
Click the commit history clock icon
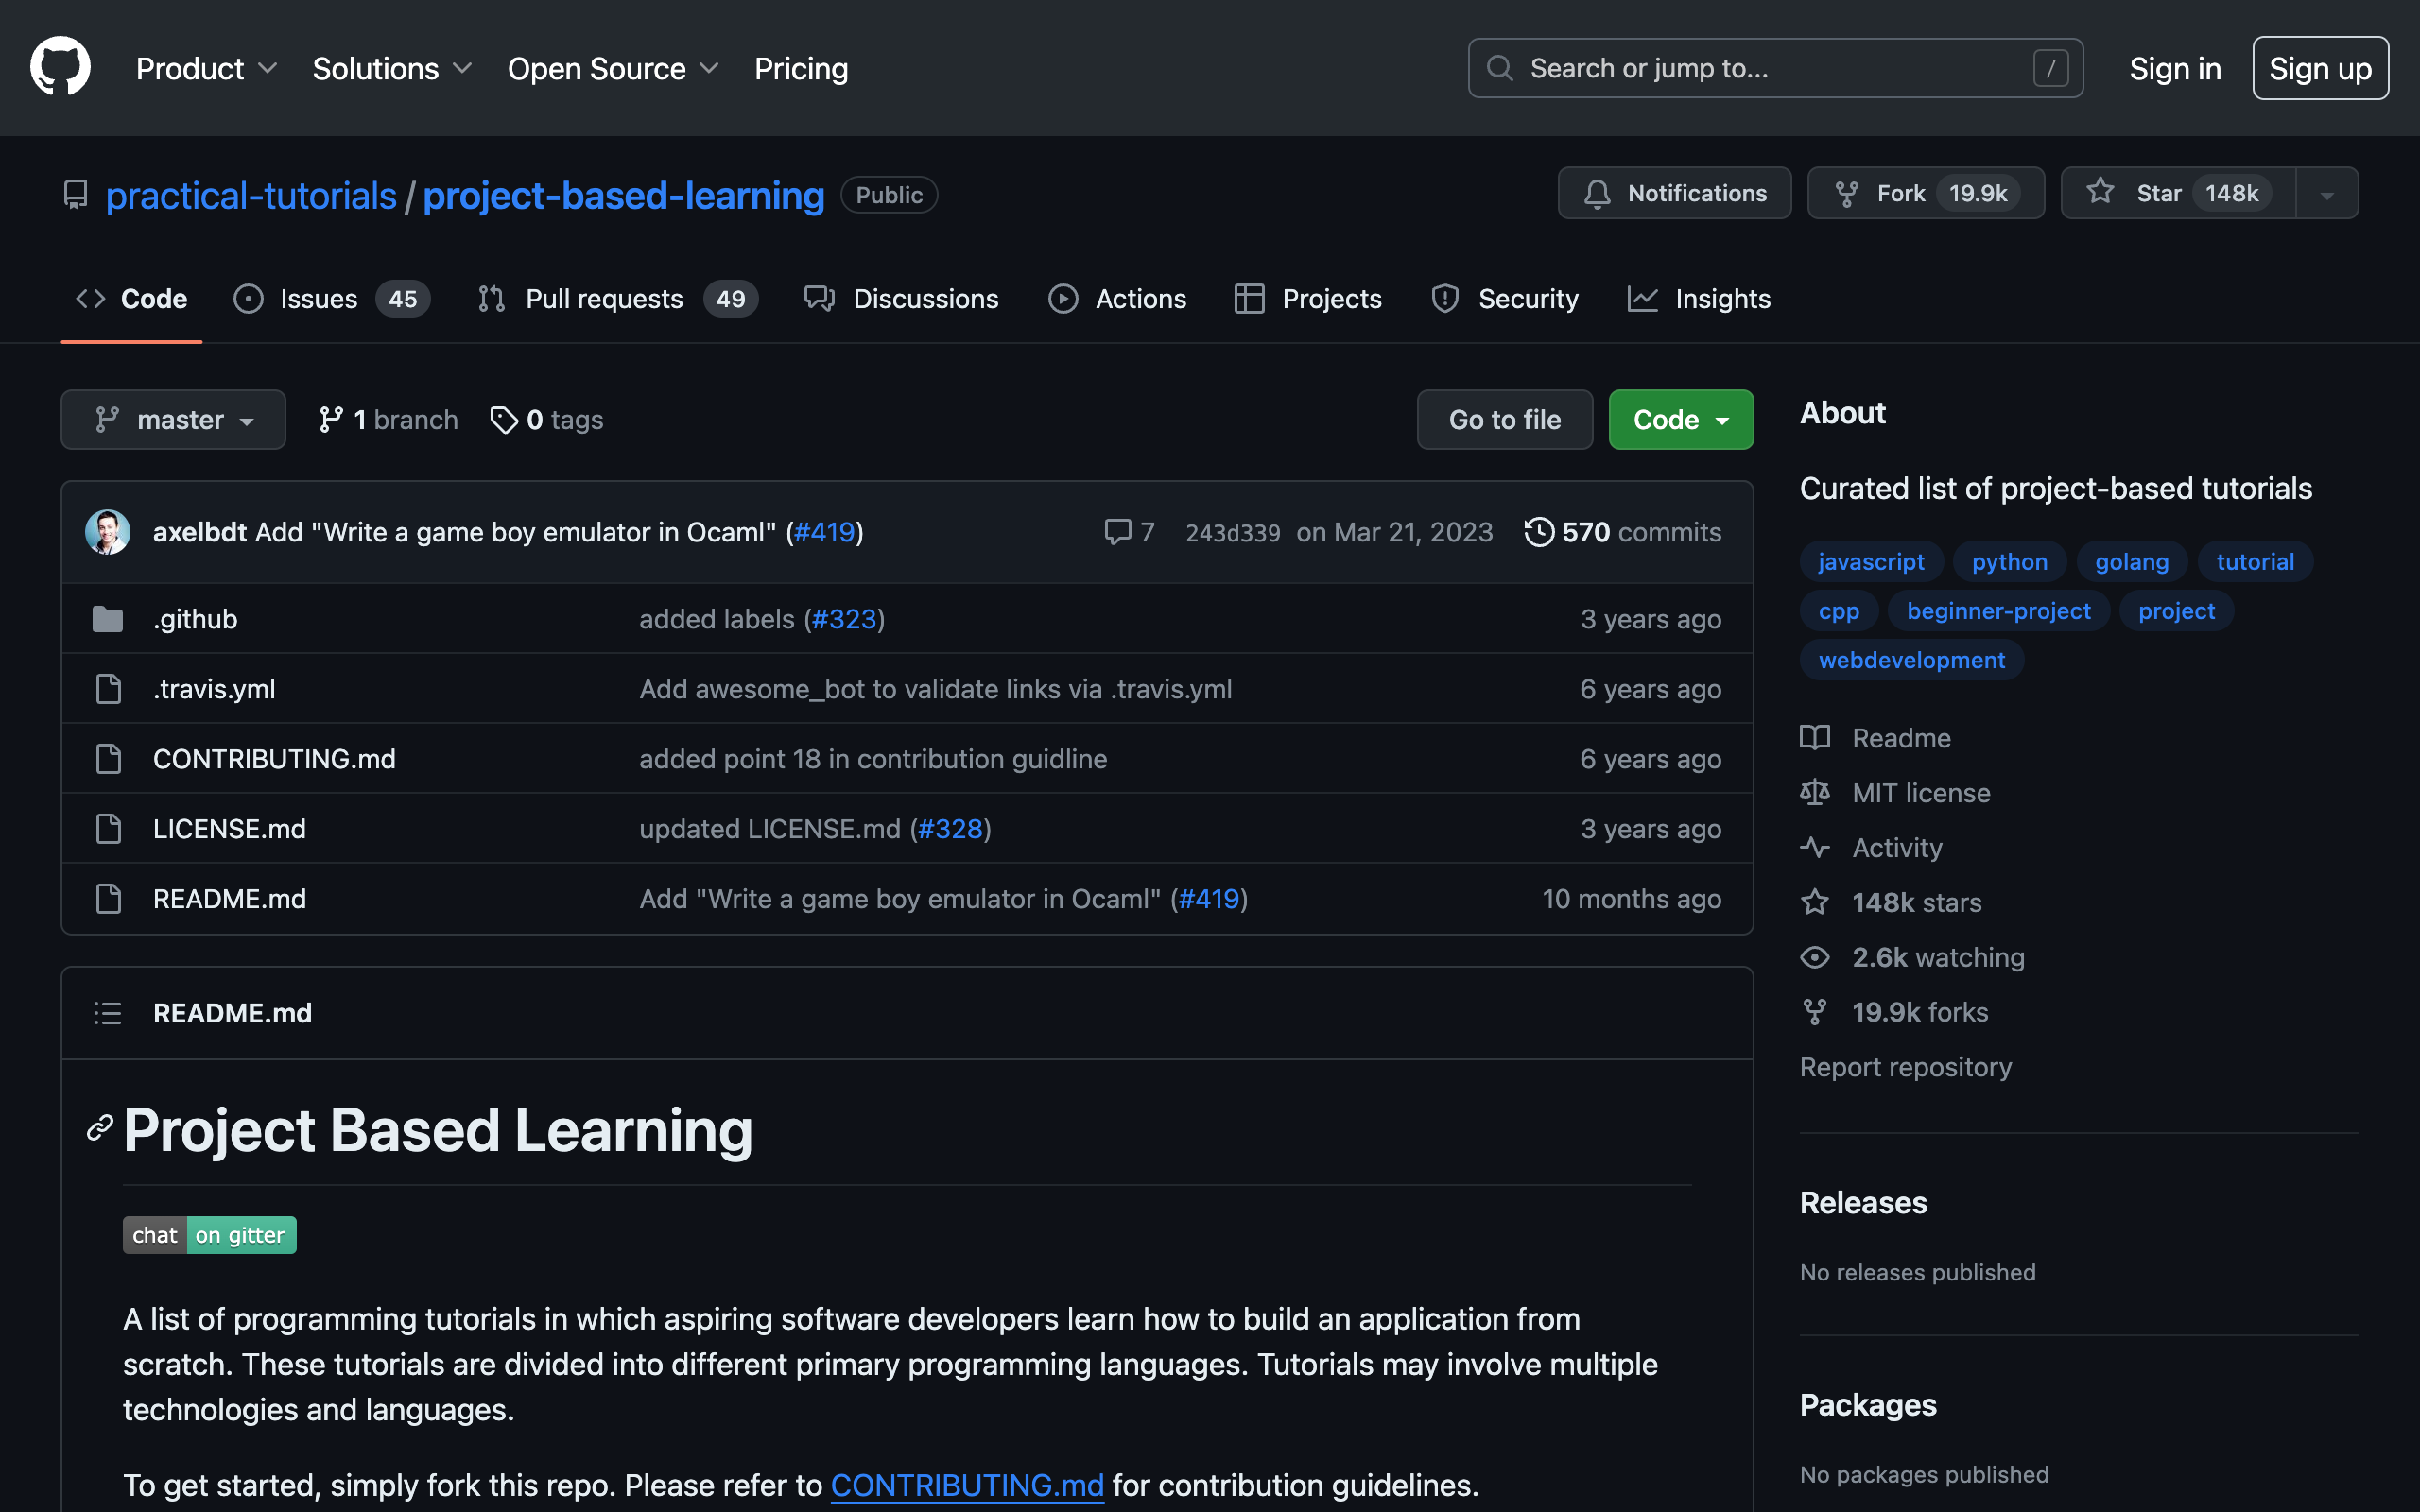tap(1537, 531)
